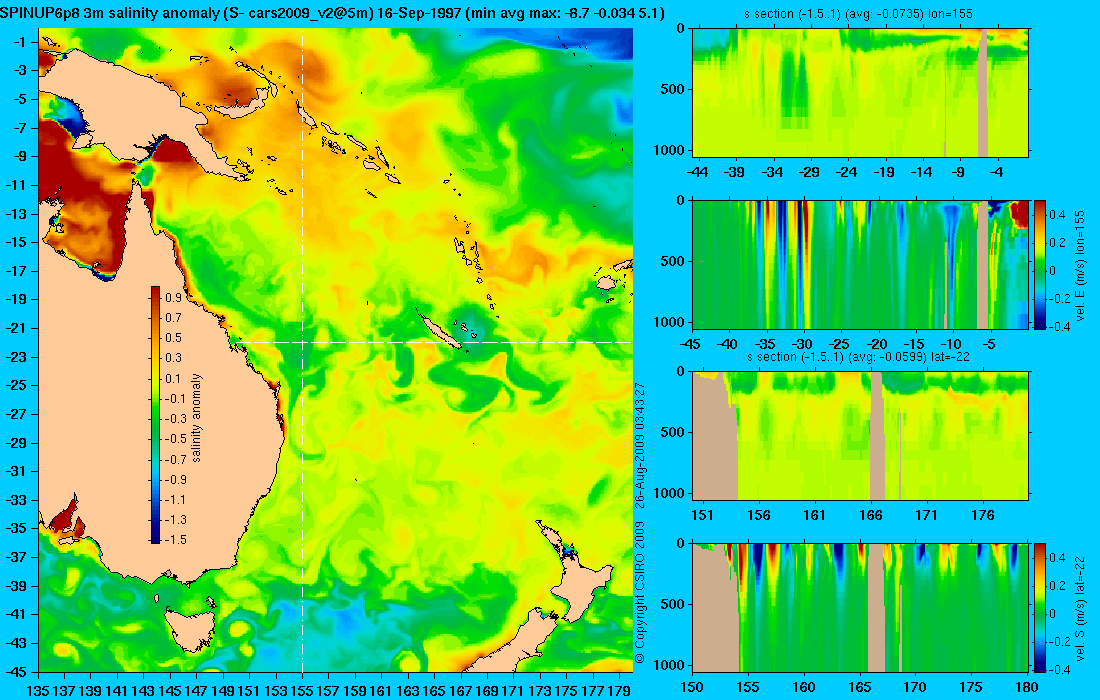Click the '150' tick on vel. S panel axis
1100x700 pixels.
tap(692, 687)
